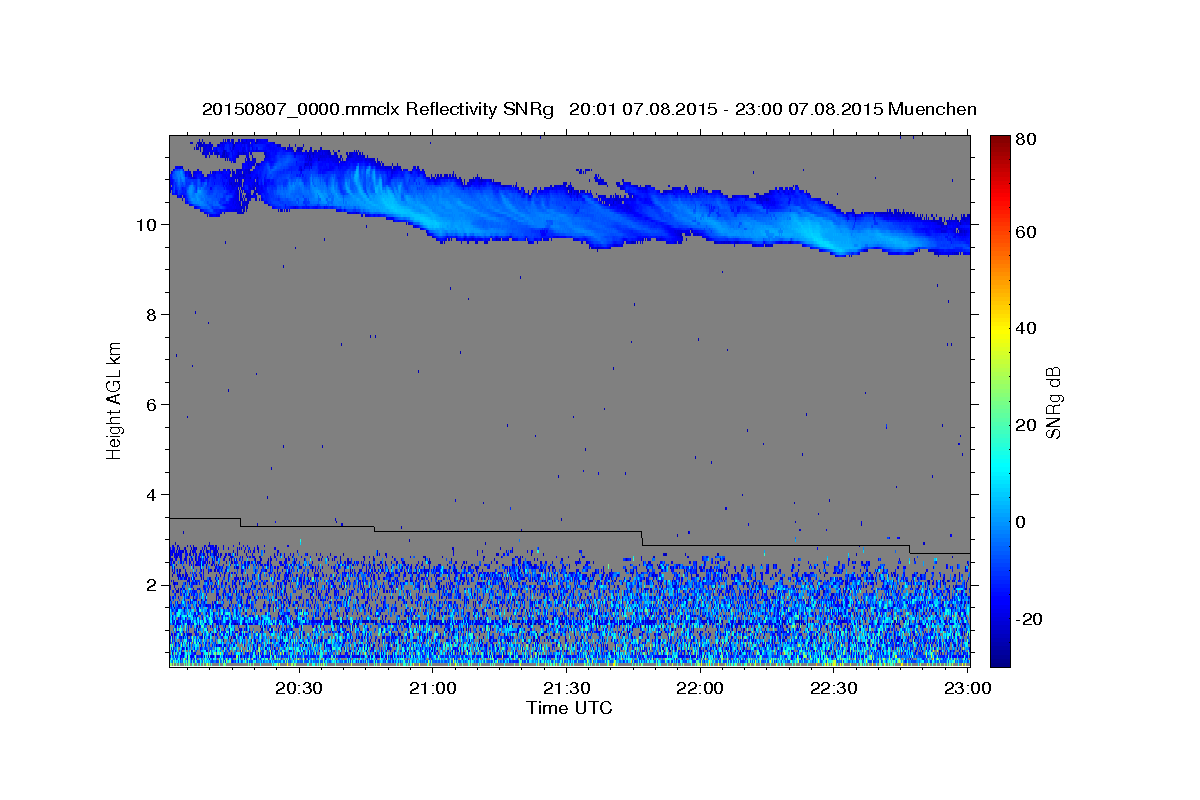This screenshot has height=800, width=1200.
Task: Click the colorbar value 60
Action: point(1027,232)
